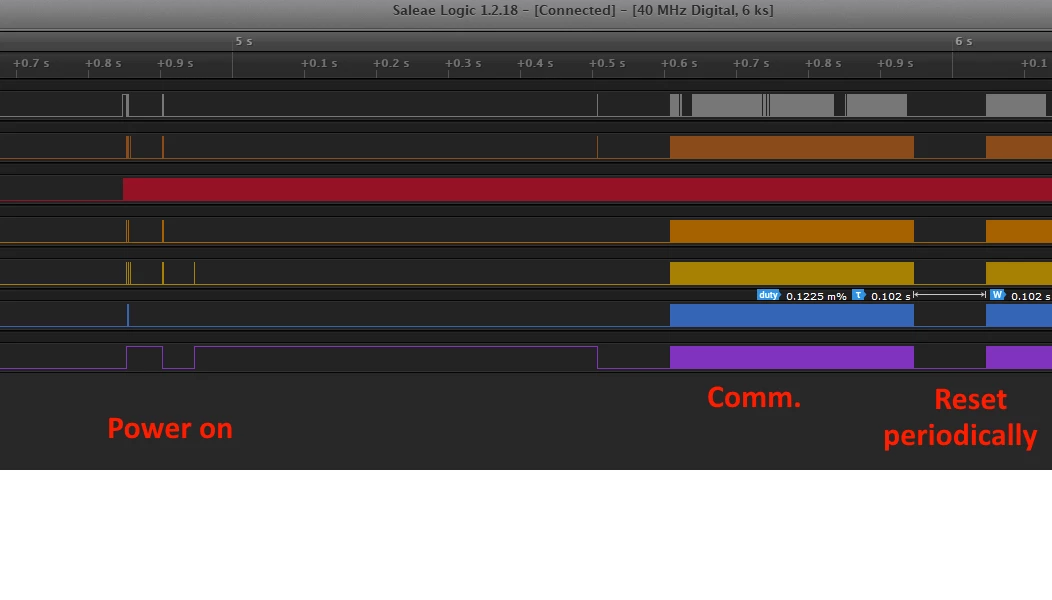Click the 5 s timeline marker
The height and width of the screenshot is (600, 1052).
[244, 42]
